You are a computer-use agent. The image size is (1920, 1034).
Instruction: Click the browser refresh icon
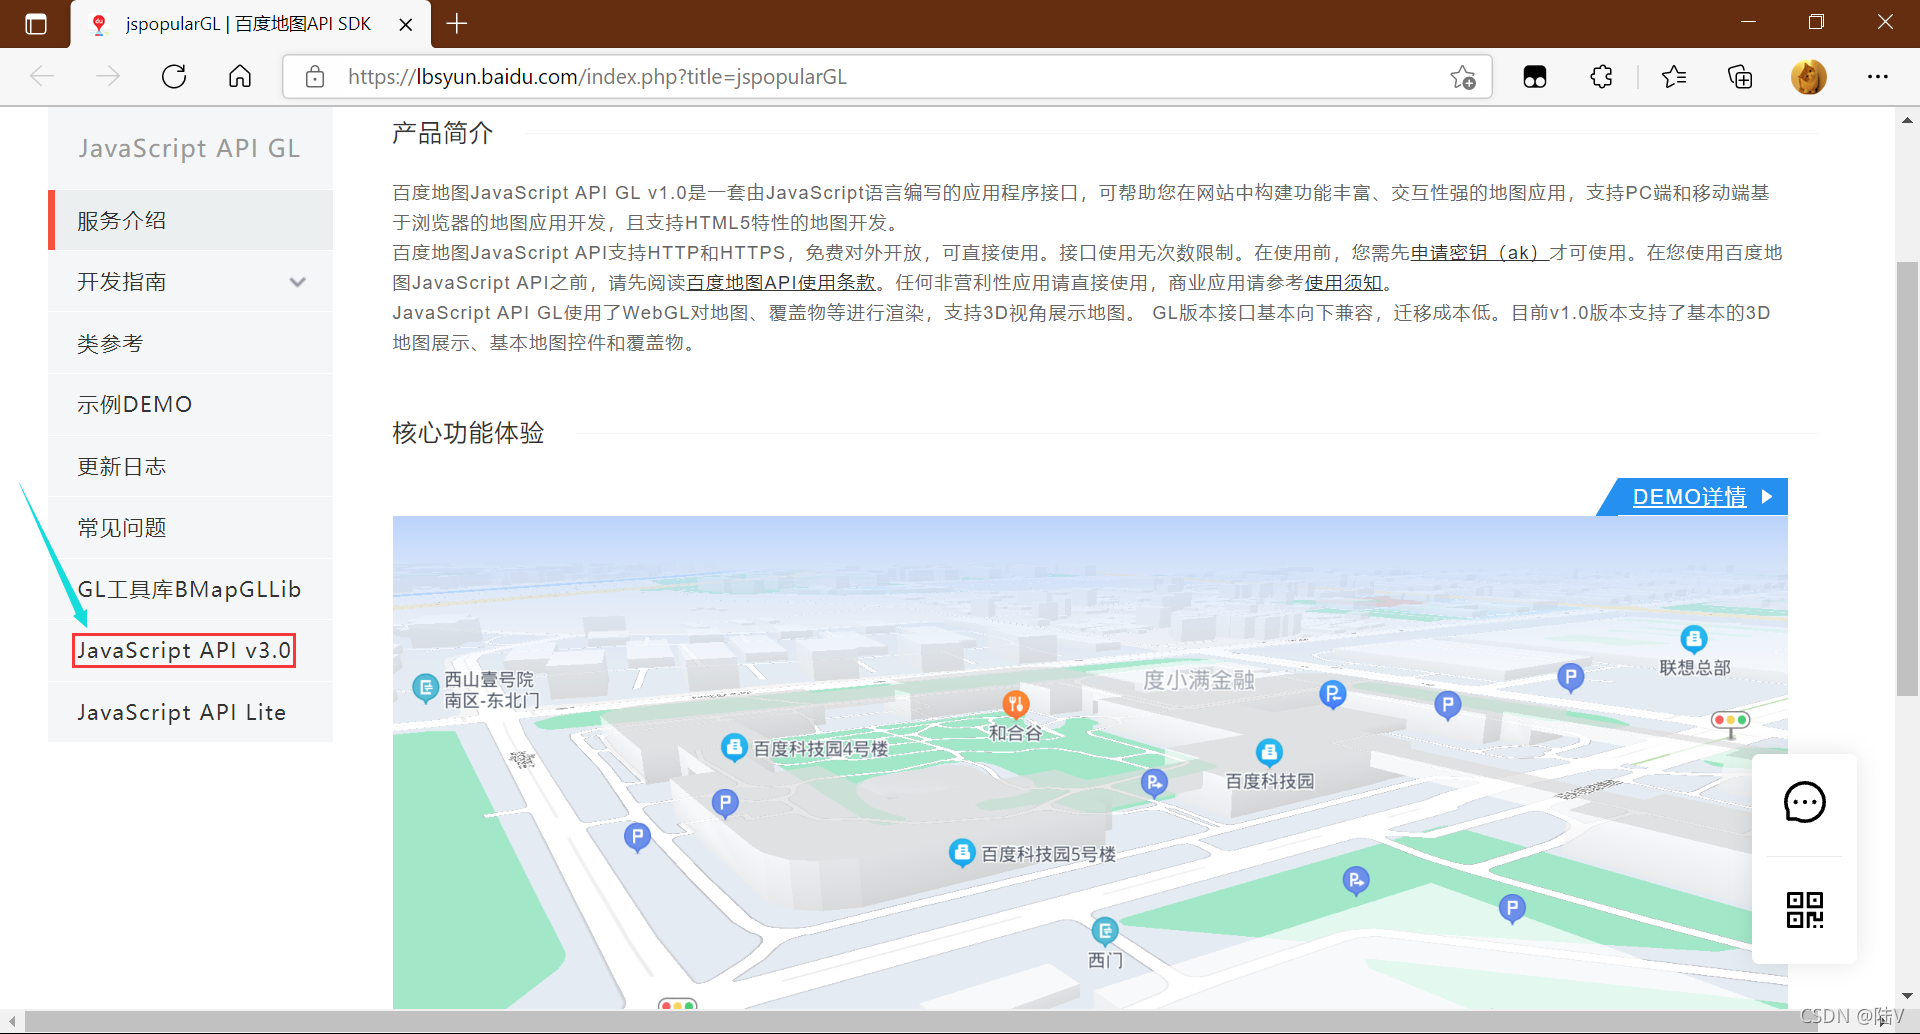point(174,77)
